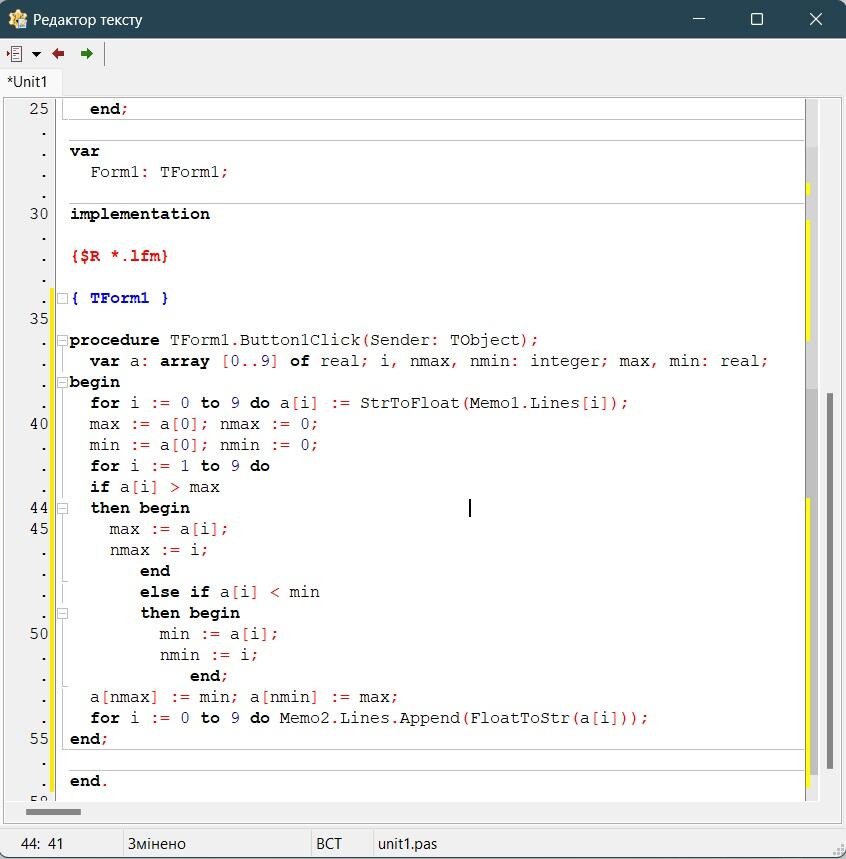Click 'Form1: TForm1;' declaration

coord(159,173)
